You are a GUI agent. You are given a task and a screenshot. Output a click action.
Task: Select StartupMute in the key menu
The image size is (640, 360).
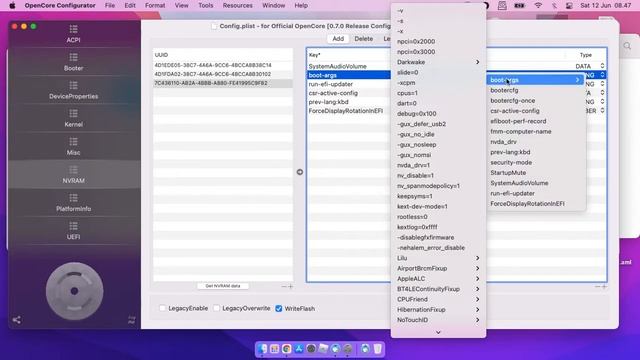pyautogui.click(x=536, y=173)
